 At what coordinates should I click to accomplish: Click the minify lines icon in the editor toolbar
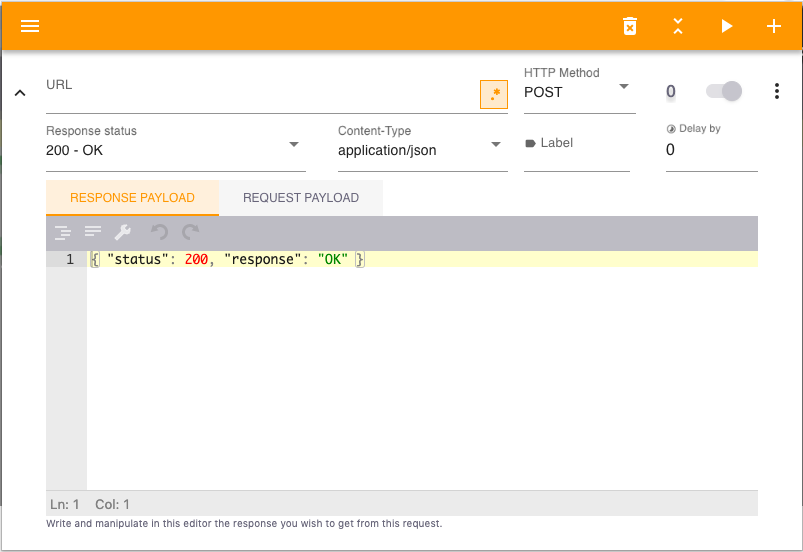point(93,232)
